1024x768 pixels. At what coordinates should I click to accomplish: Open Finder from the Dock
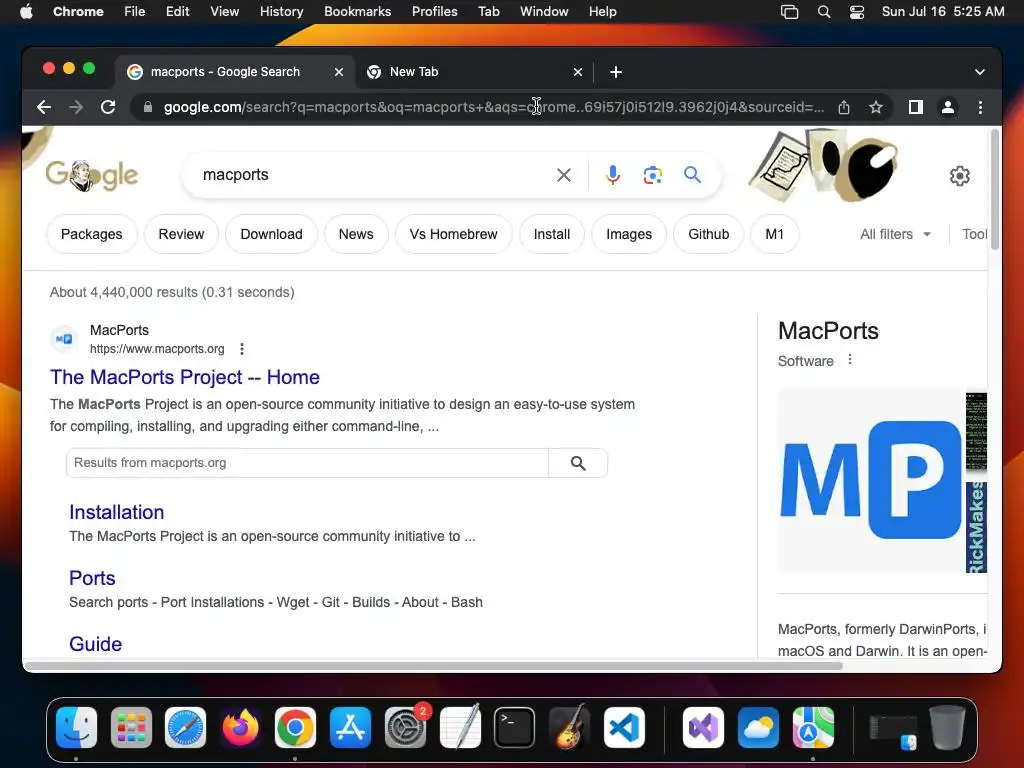pos(76,727)
